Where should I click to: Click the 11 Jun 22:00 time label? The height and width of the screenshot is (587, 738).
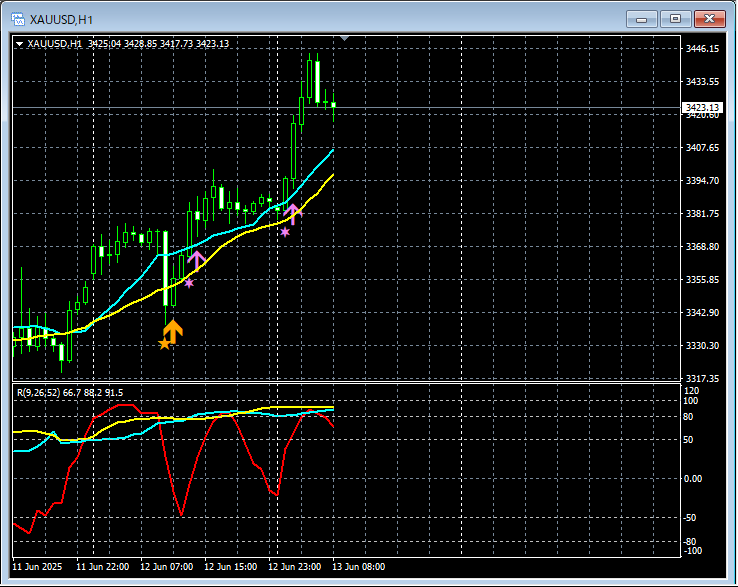pyautogui.click(x=103, y=567)
